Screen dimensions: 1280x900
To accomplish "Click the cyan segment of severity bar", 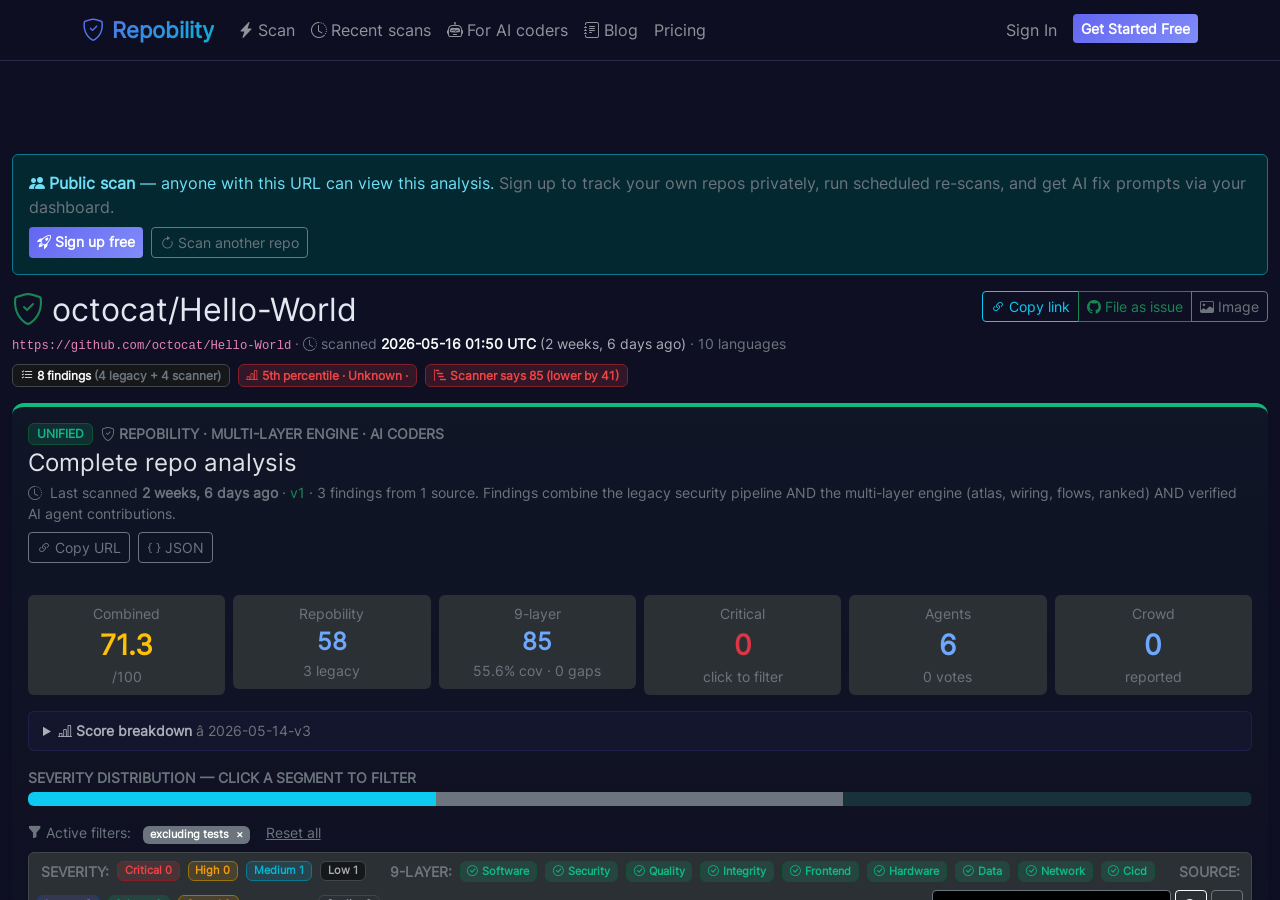I will [232, 799].
